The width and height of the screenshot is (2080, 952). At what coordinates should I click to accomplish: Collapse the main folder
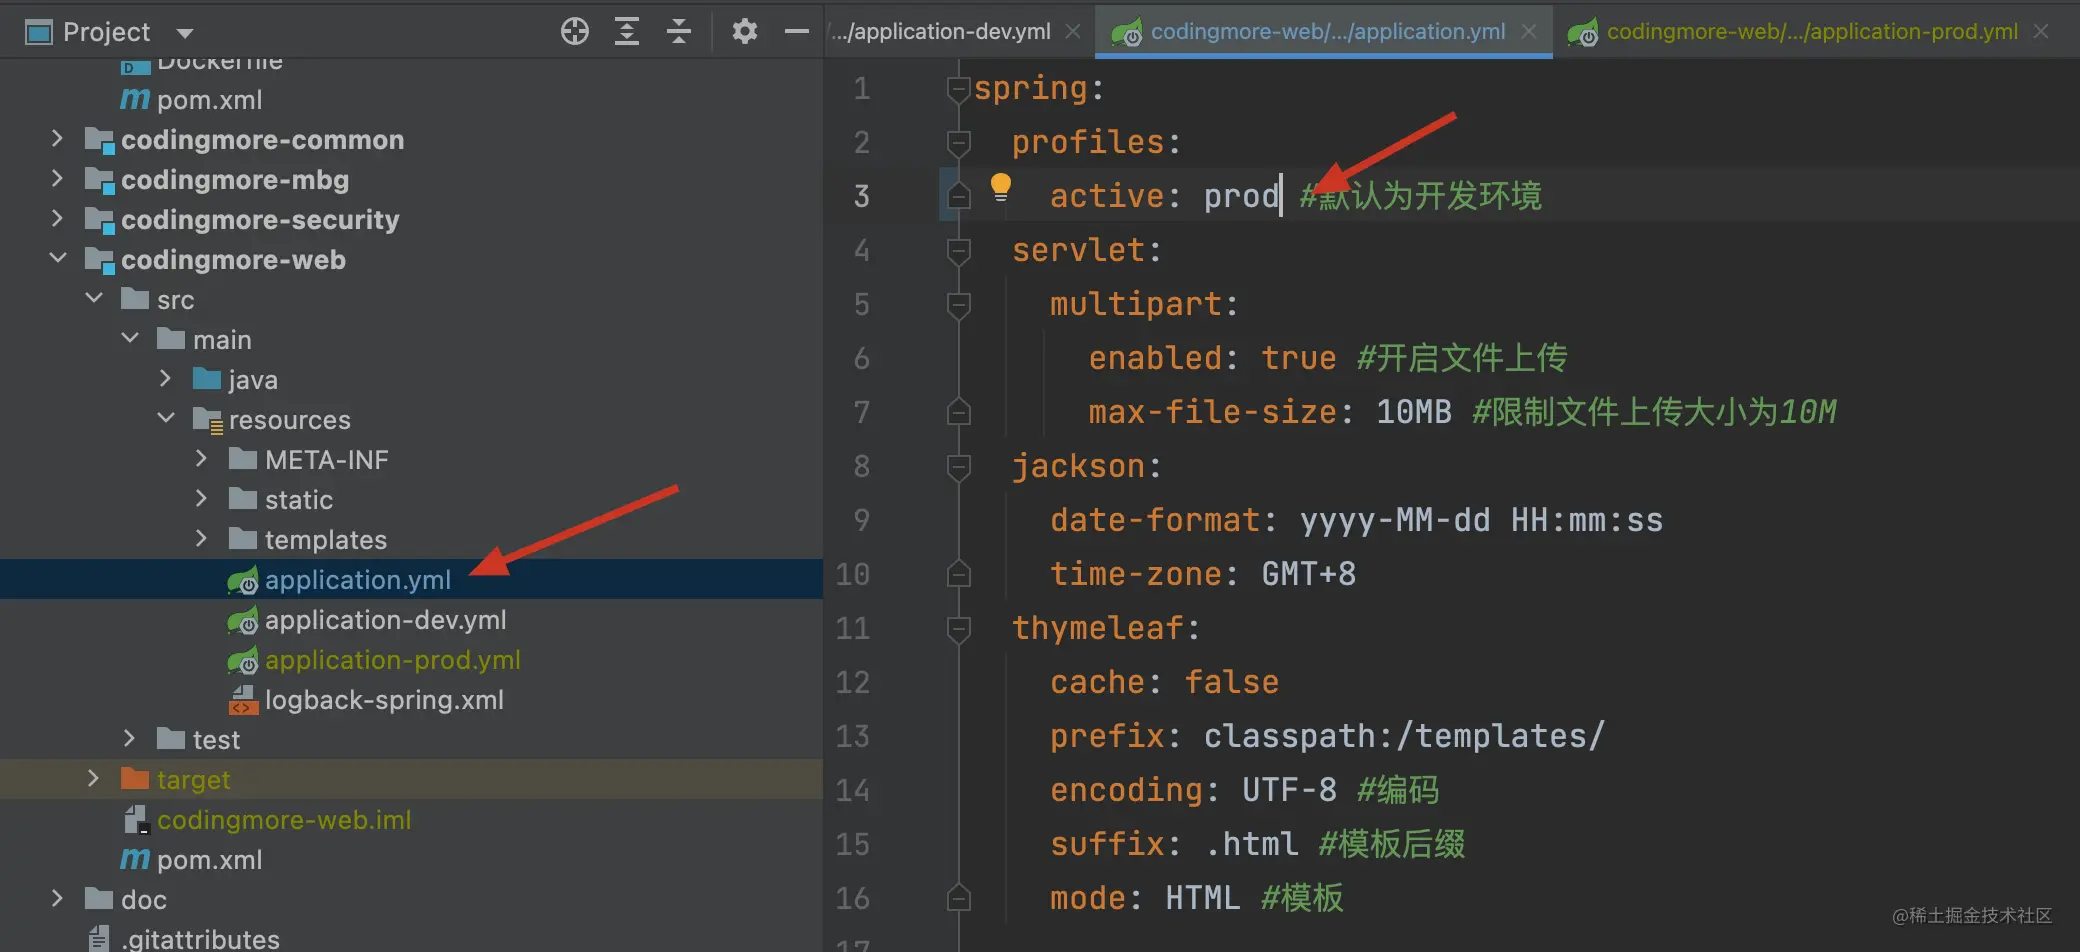pos(130,338)
